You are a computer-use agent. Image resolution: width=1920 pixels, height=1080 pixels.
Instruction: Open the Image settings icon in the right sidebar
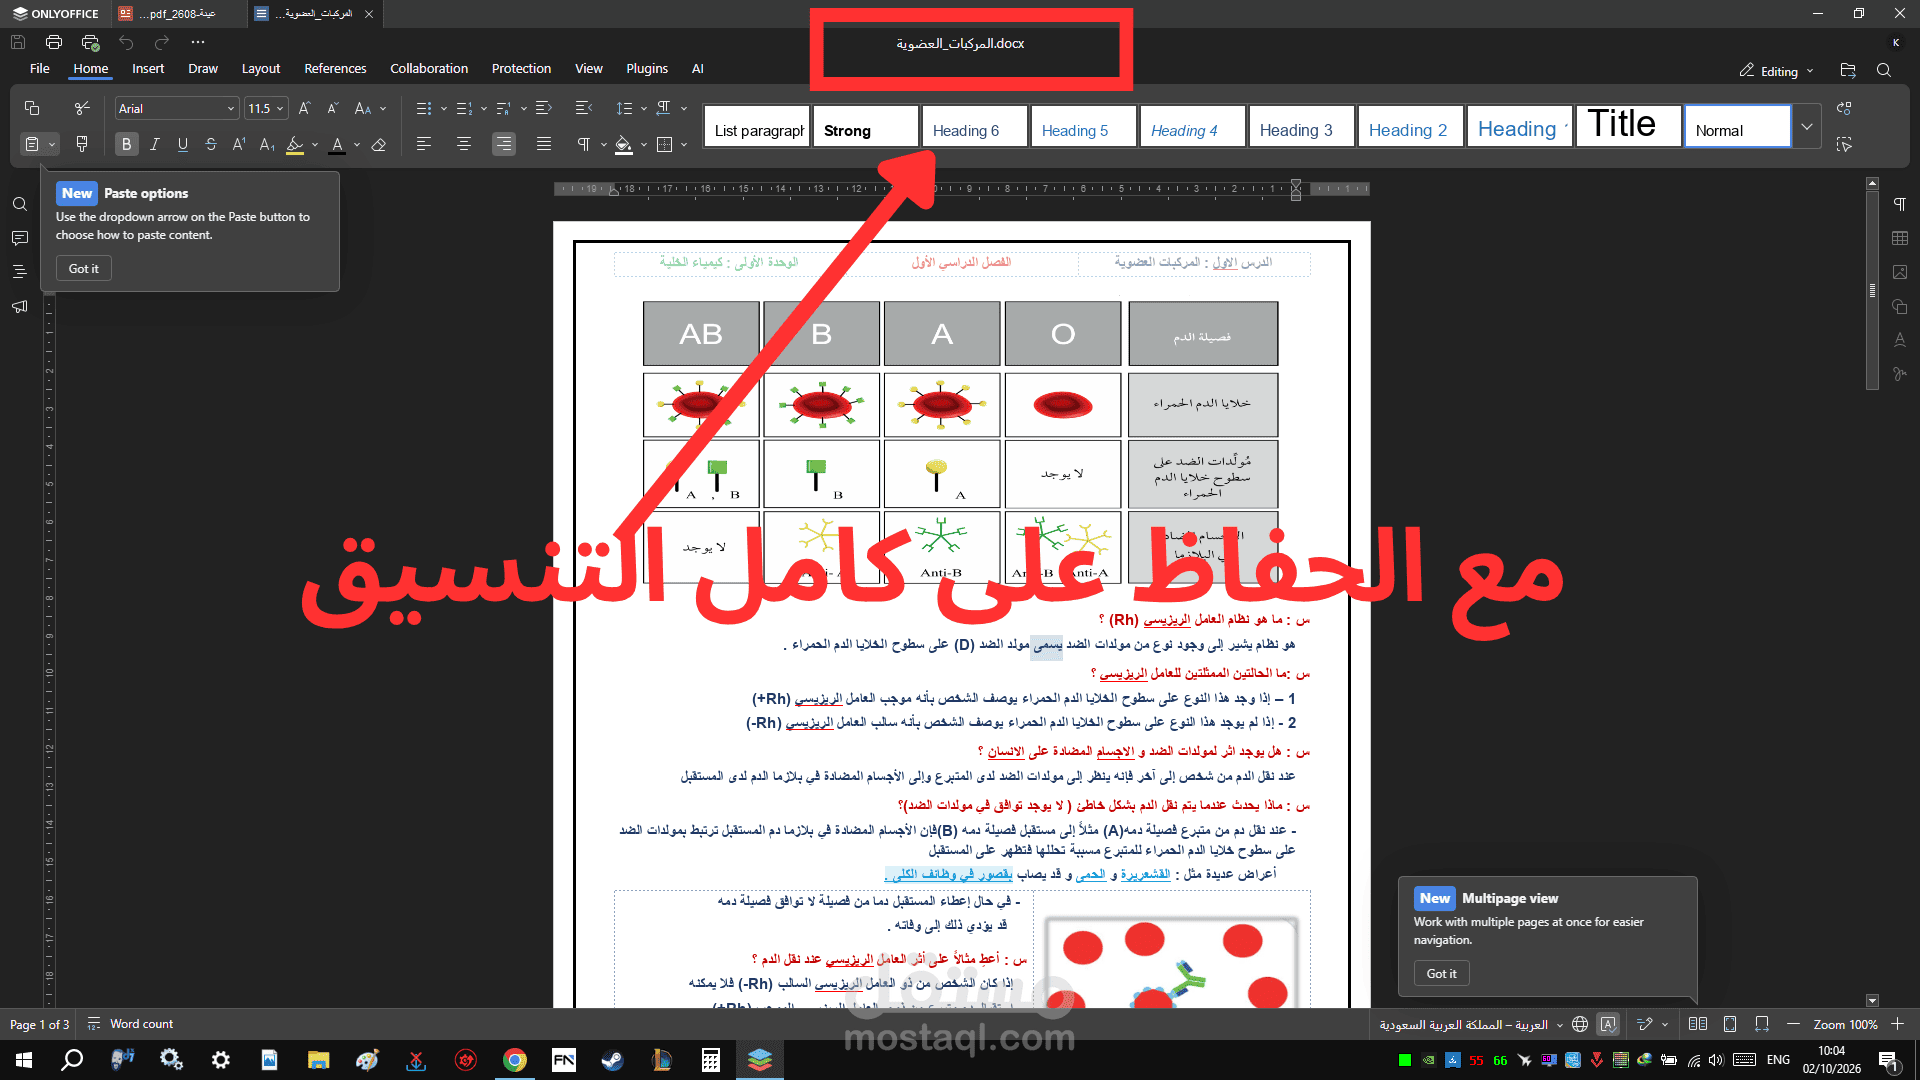1900,272
